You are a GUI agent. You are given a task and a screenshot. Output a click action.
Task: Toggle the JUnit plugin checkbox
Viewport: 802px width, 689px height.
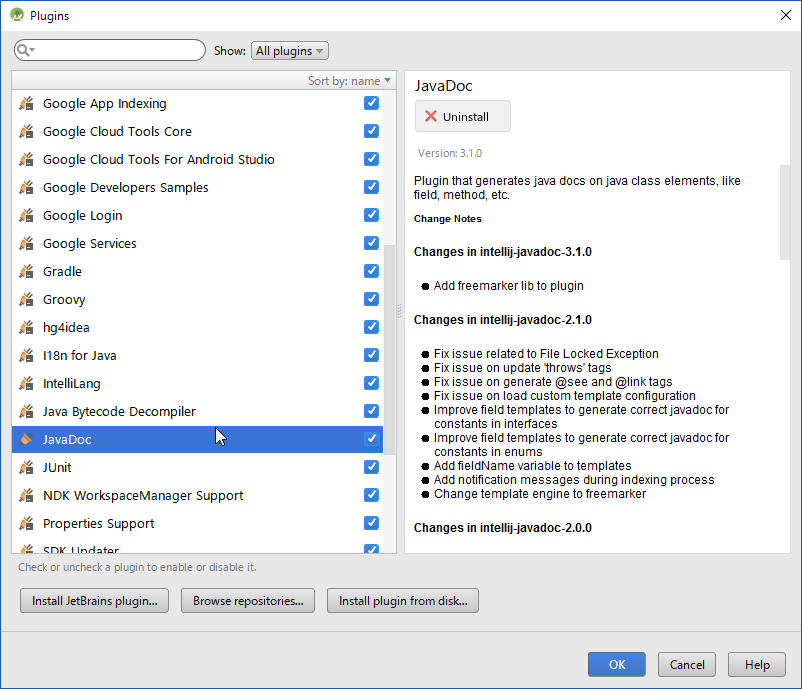(x=371, y=467)
